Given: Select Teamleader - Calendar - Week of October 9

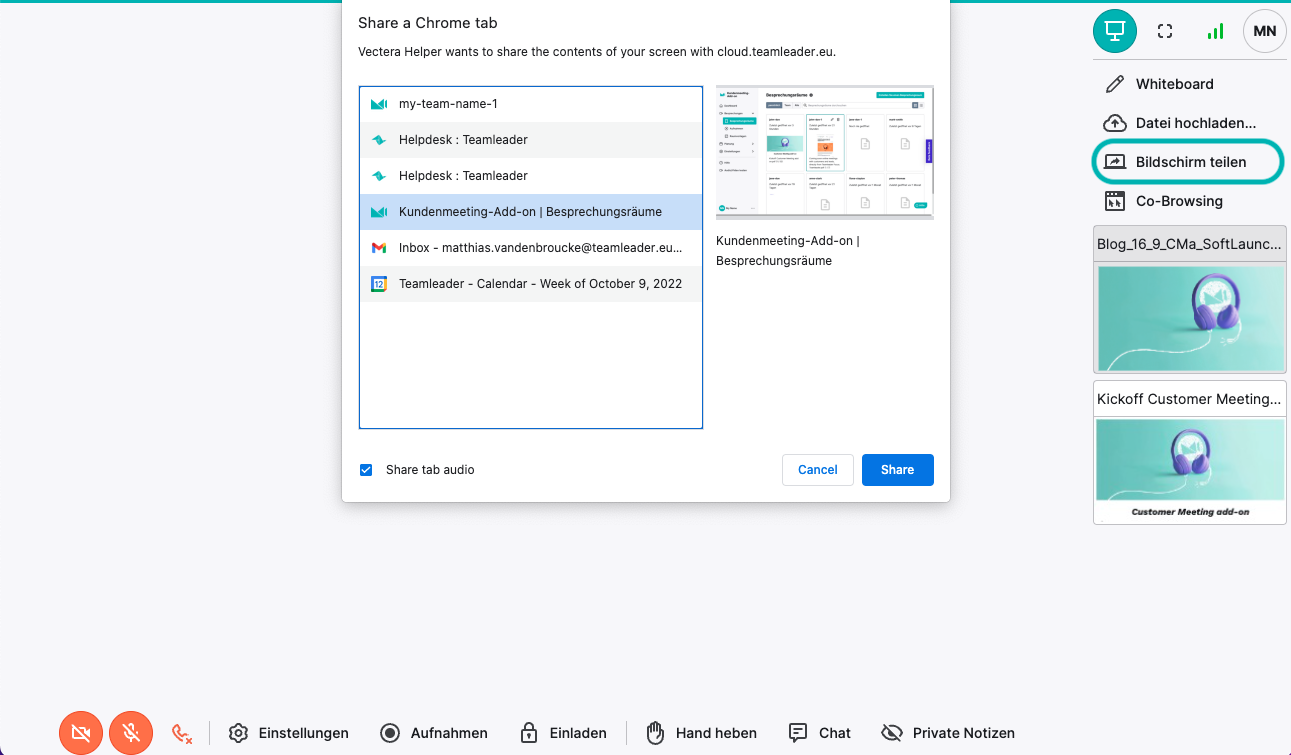Looking at the screenshot, I should (x=531, y=284).
